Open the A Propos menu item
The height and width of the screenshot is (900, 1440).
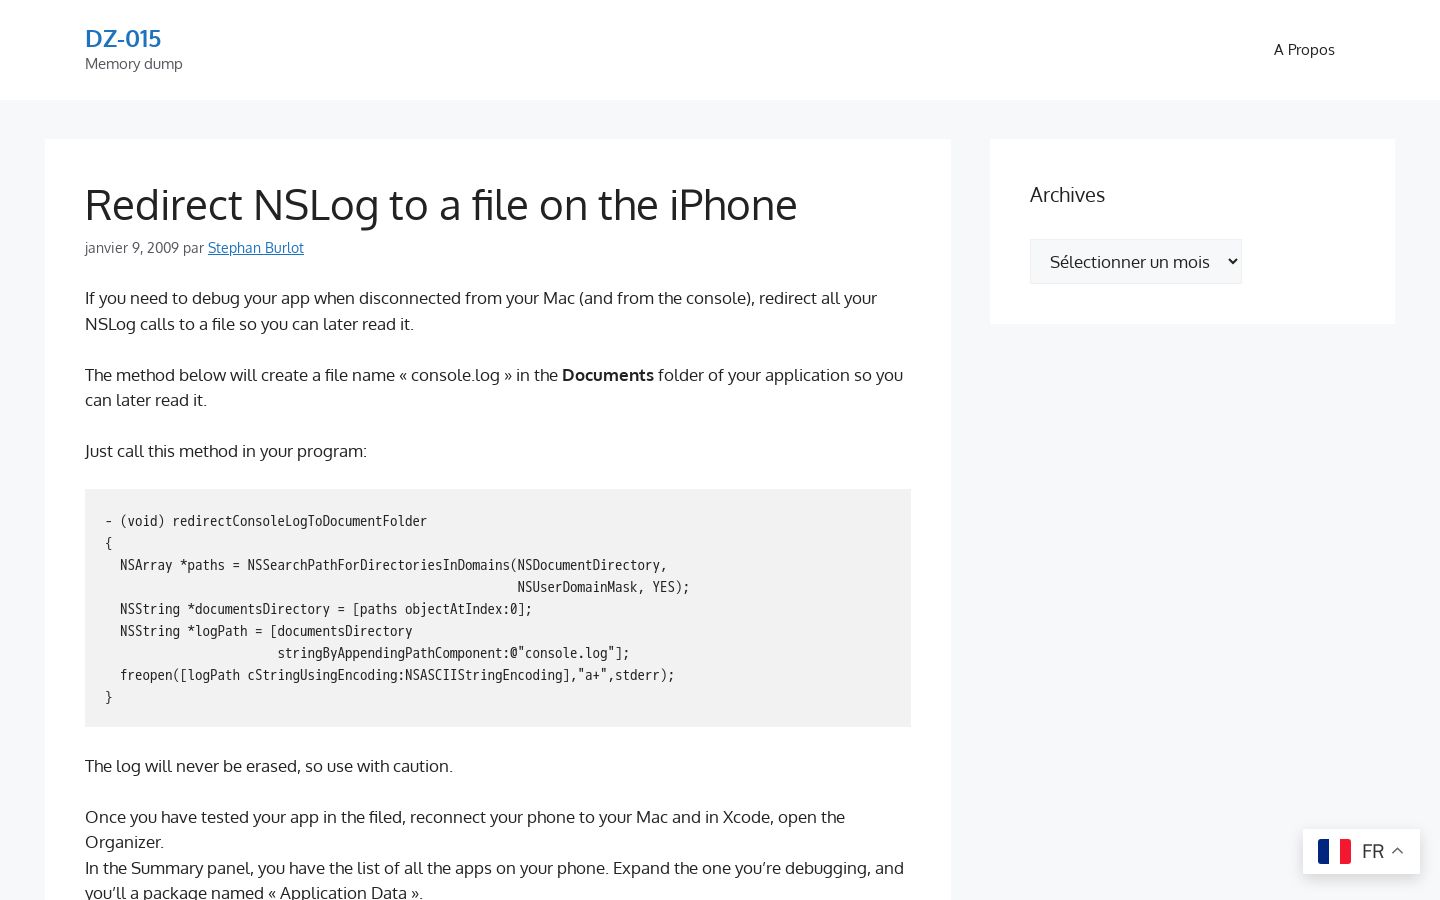[x=1304, y=50]
